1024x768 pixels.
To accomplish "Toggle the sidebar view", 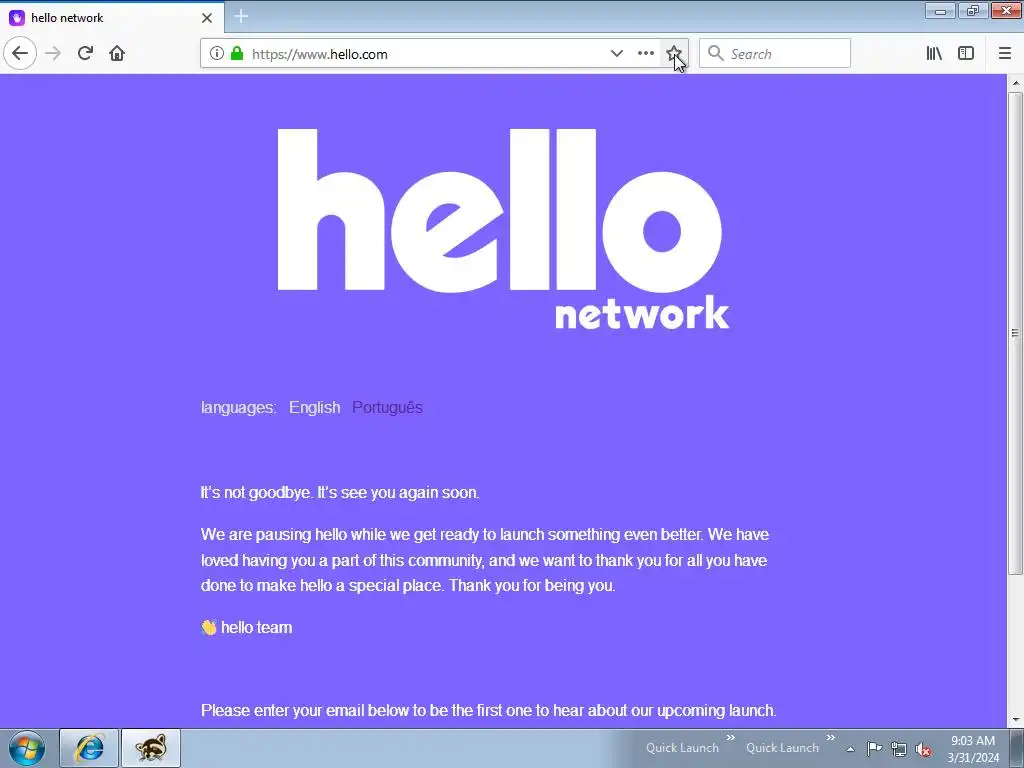I will pos(966,54).
